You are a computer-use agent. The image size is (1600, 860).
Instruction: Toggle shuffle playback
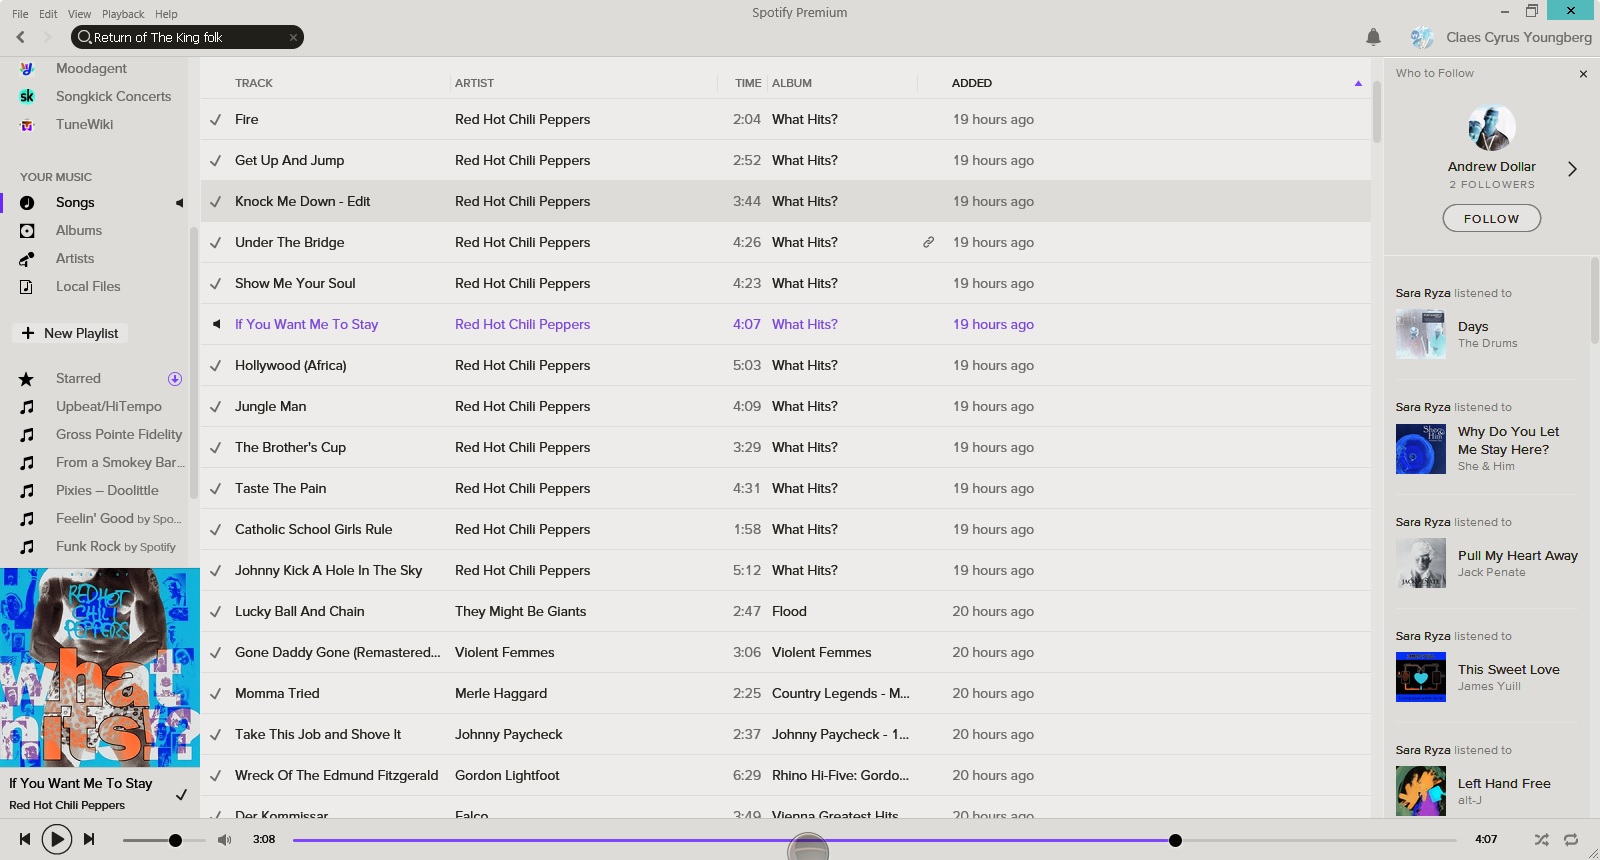coord(1541,839)
